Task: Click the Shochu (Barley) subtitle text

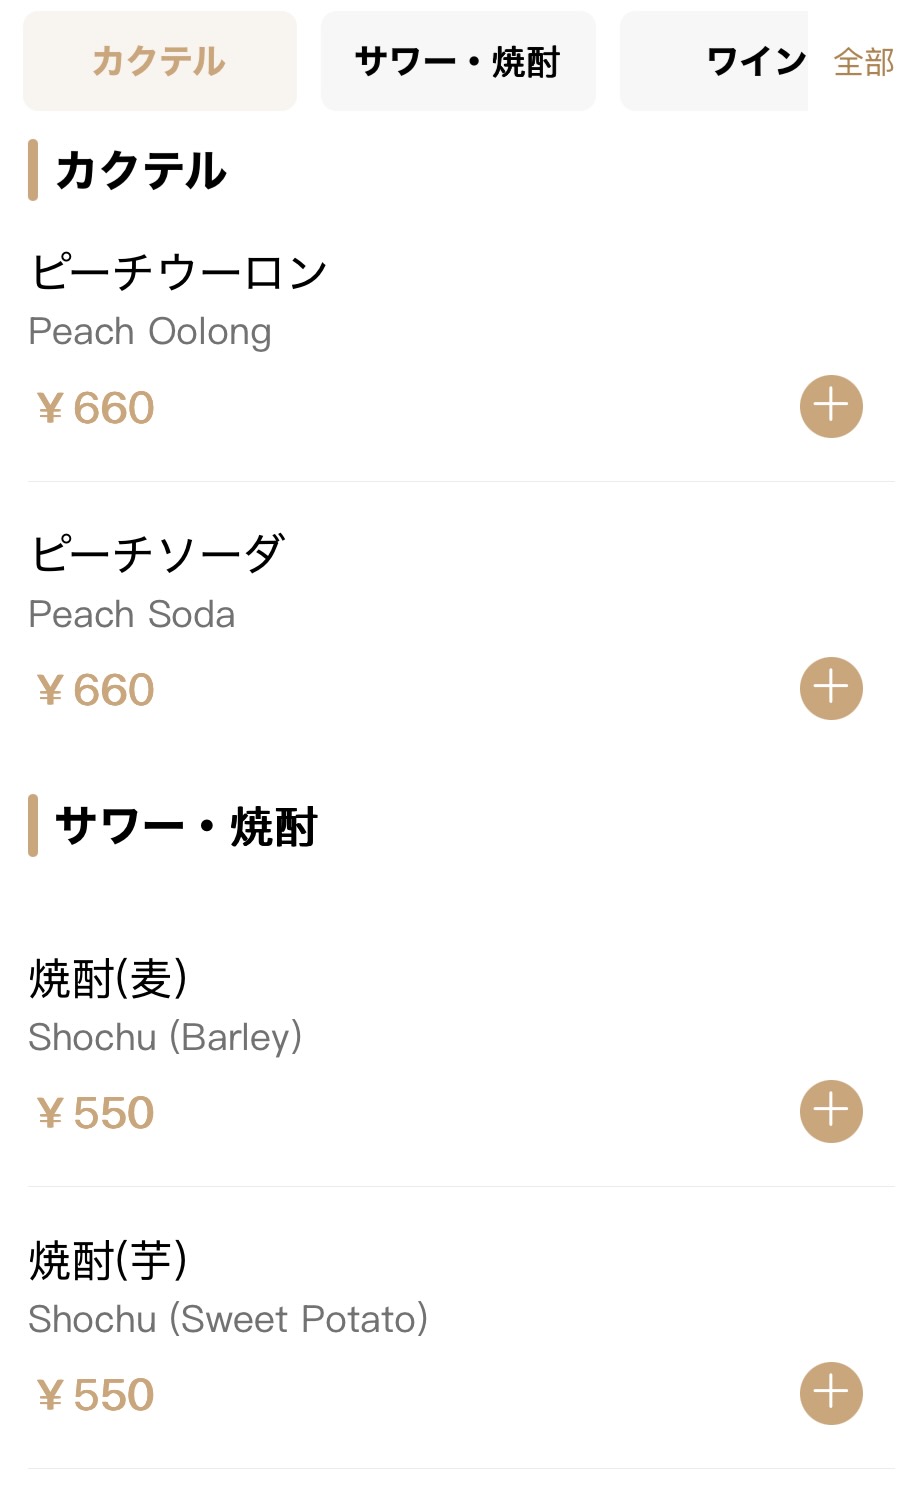Action: pyautogui.click(x=165, y=1037)
